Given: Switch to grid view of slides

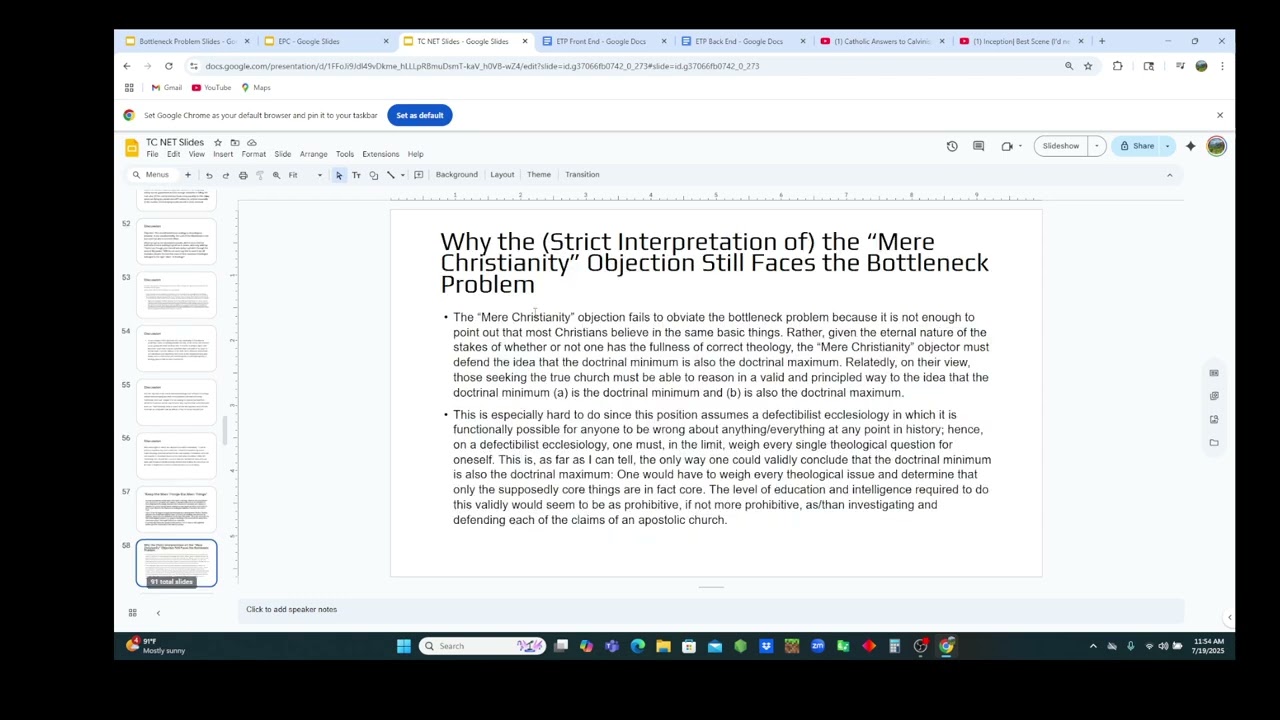Looking at the screenshot, I should coord(132,613).
